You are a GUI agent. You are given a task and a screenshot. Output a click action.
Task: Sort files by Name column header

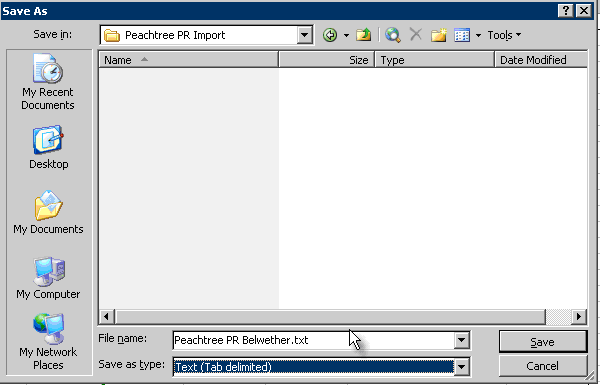[x=188, y=60]
